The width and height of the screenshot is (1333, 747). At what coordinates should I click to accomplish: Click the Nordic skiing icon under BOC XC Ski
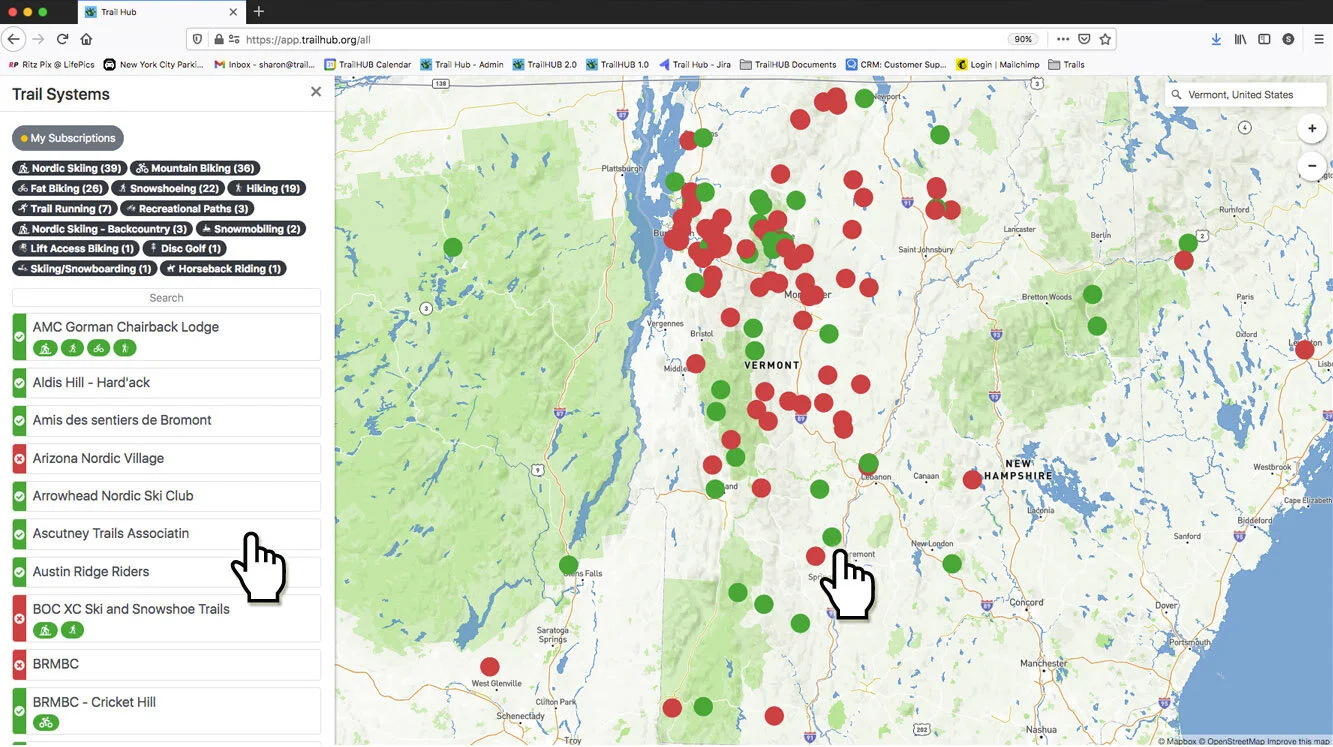coord(45,630)
